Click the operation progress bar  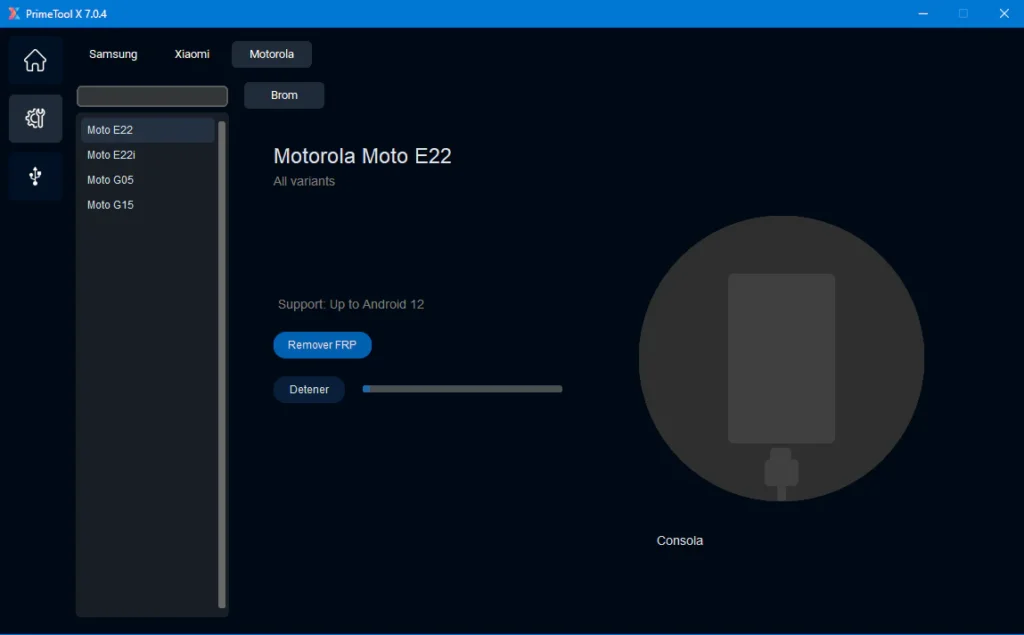click(462, 389)
